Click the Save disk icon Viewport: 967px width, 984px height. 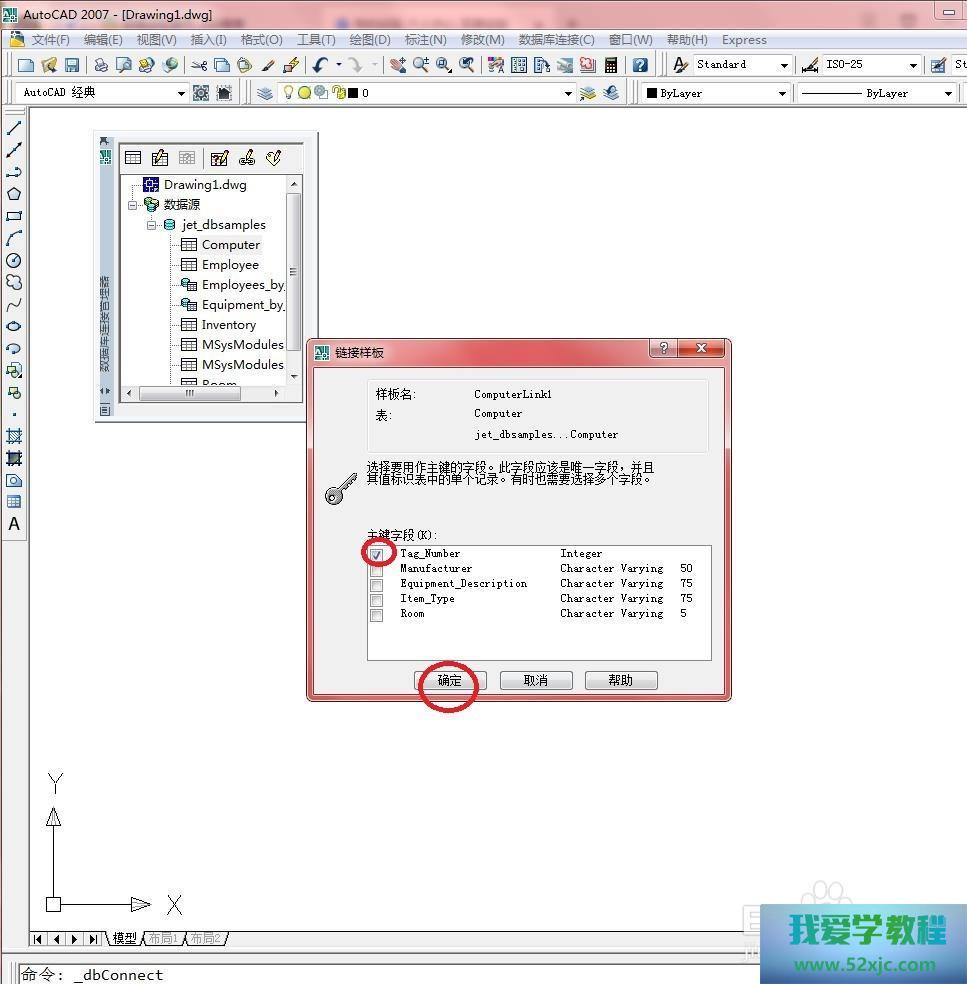tap(72, 65)
